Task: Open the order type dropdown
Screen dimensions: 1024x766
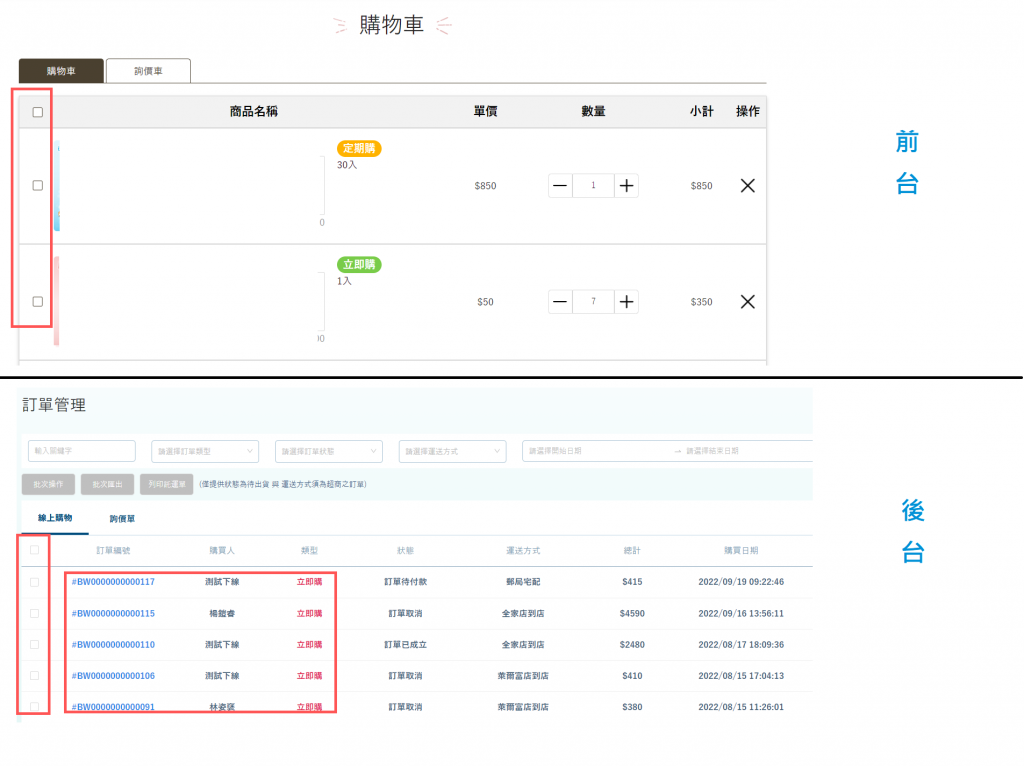Action: [x=205, y=451]
